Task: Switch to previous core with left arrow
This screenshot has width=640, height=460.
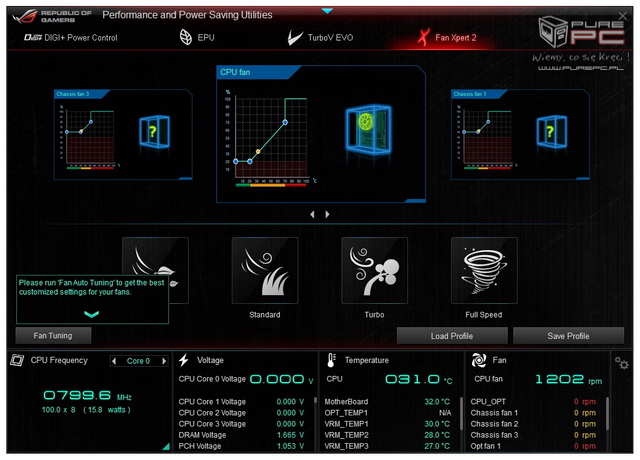Action: 114,361
